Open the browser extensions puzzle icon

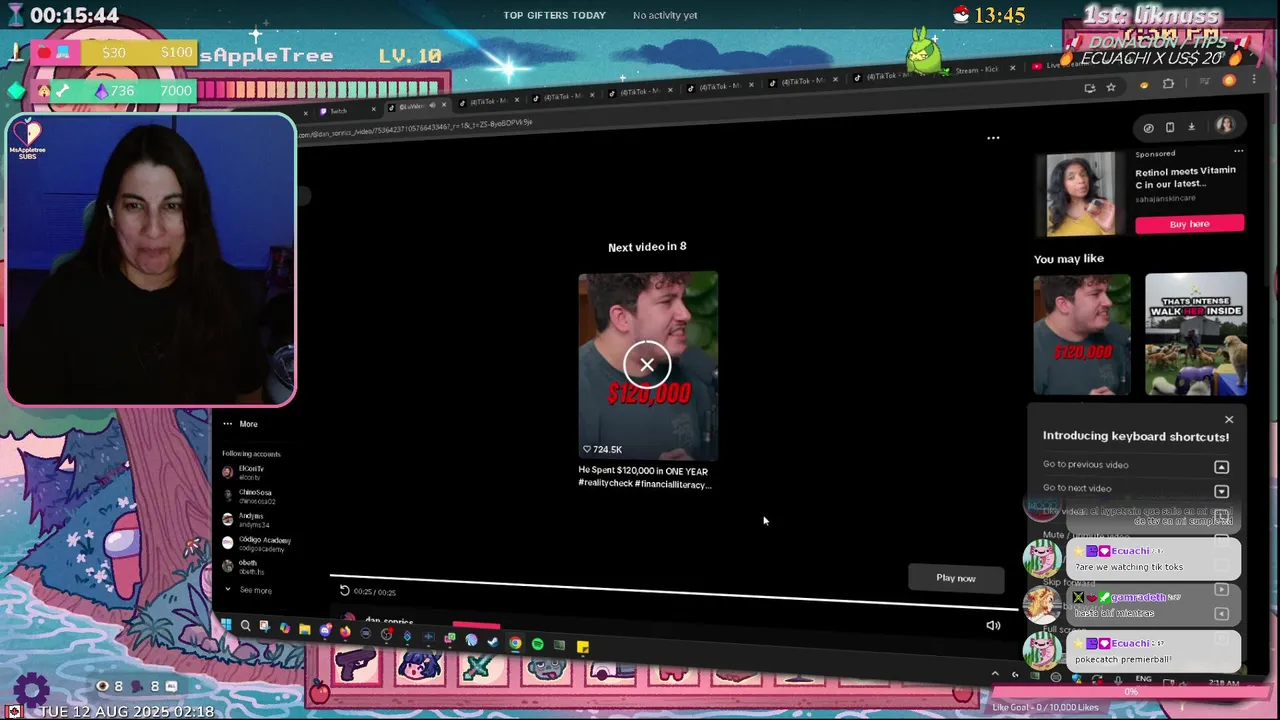(x=1168, y=84)
